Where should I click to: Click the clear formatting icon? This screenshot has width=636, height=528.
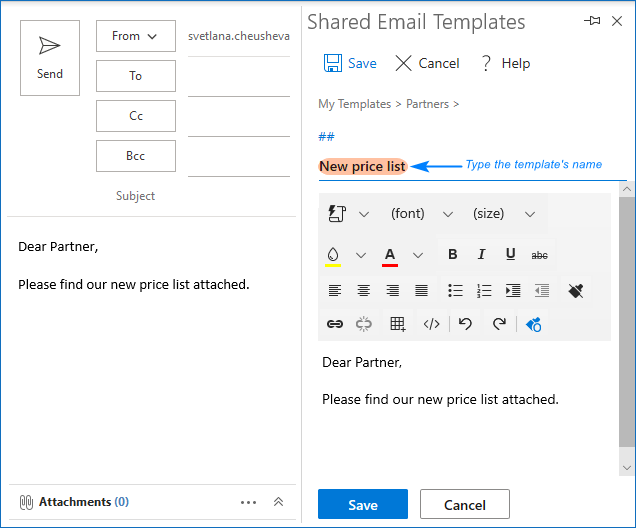click(x=576, y=291)
